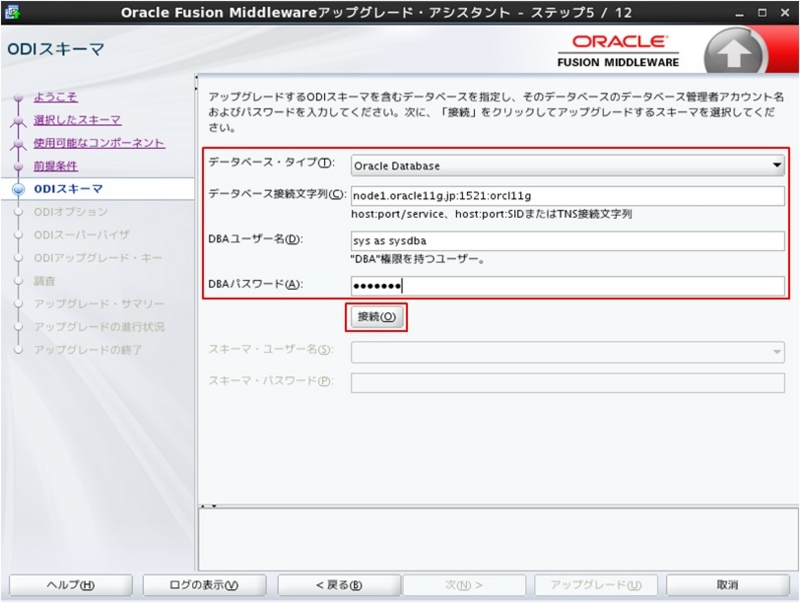Click the title bar application icon

point(12,12)
